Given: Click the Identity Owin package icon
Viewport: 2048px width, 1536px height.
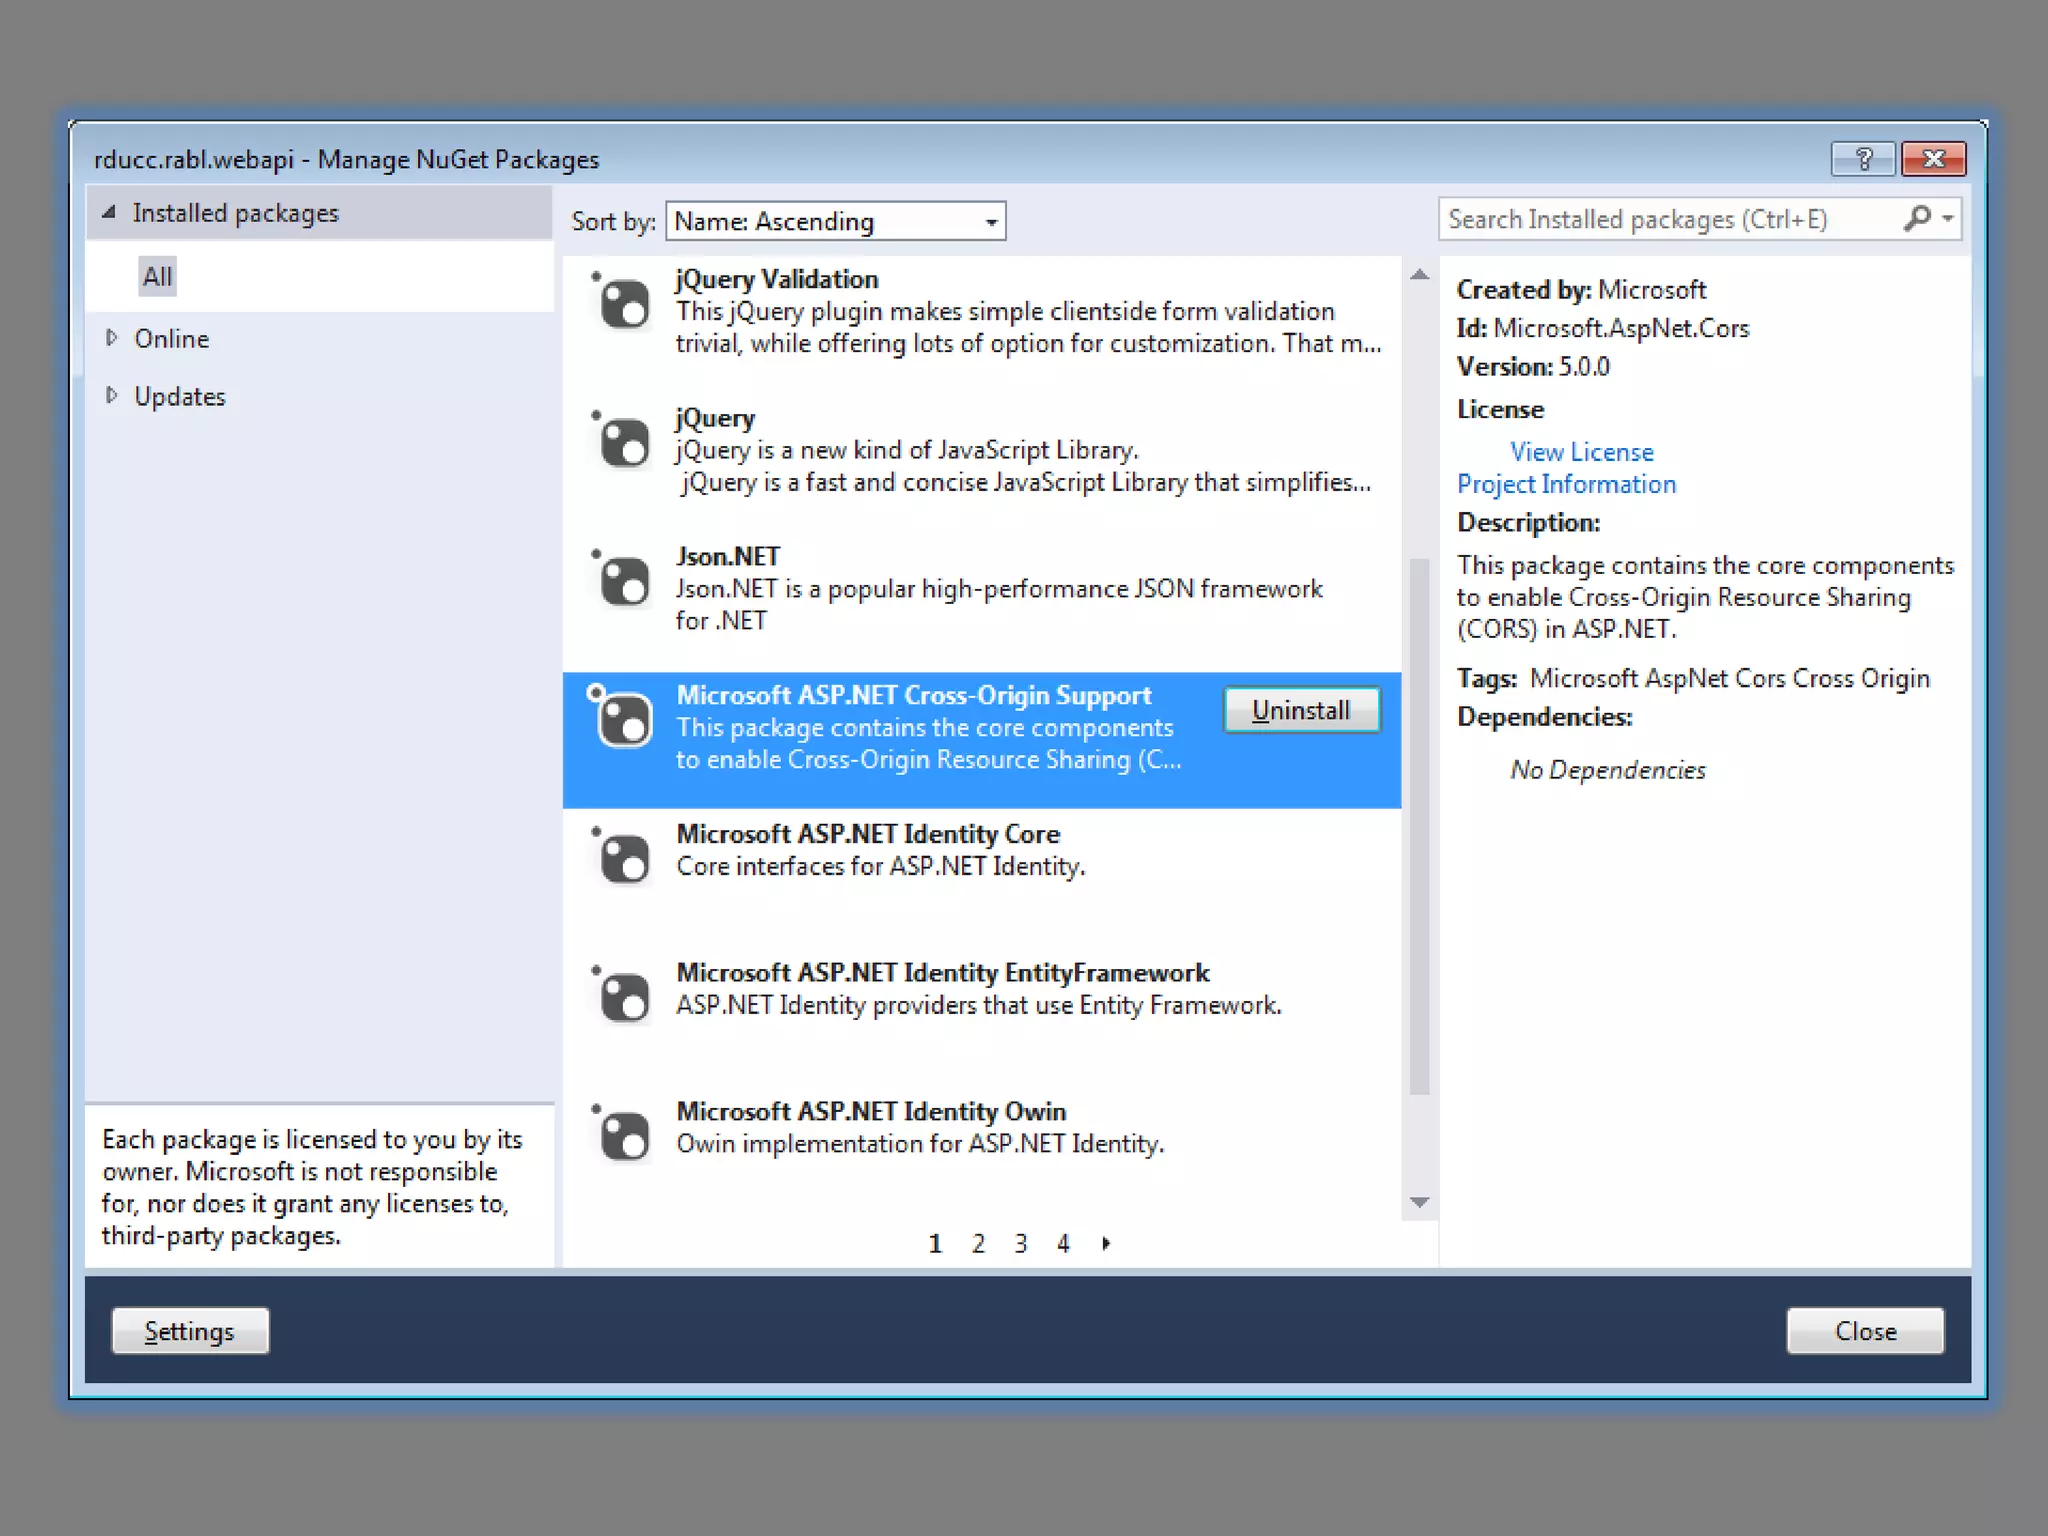Looking at the screenshot, I should [x=624, y=1137].
